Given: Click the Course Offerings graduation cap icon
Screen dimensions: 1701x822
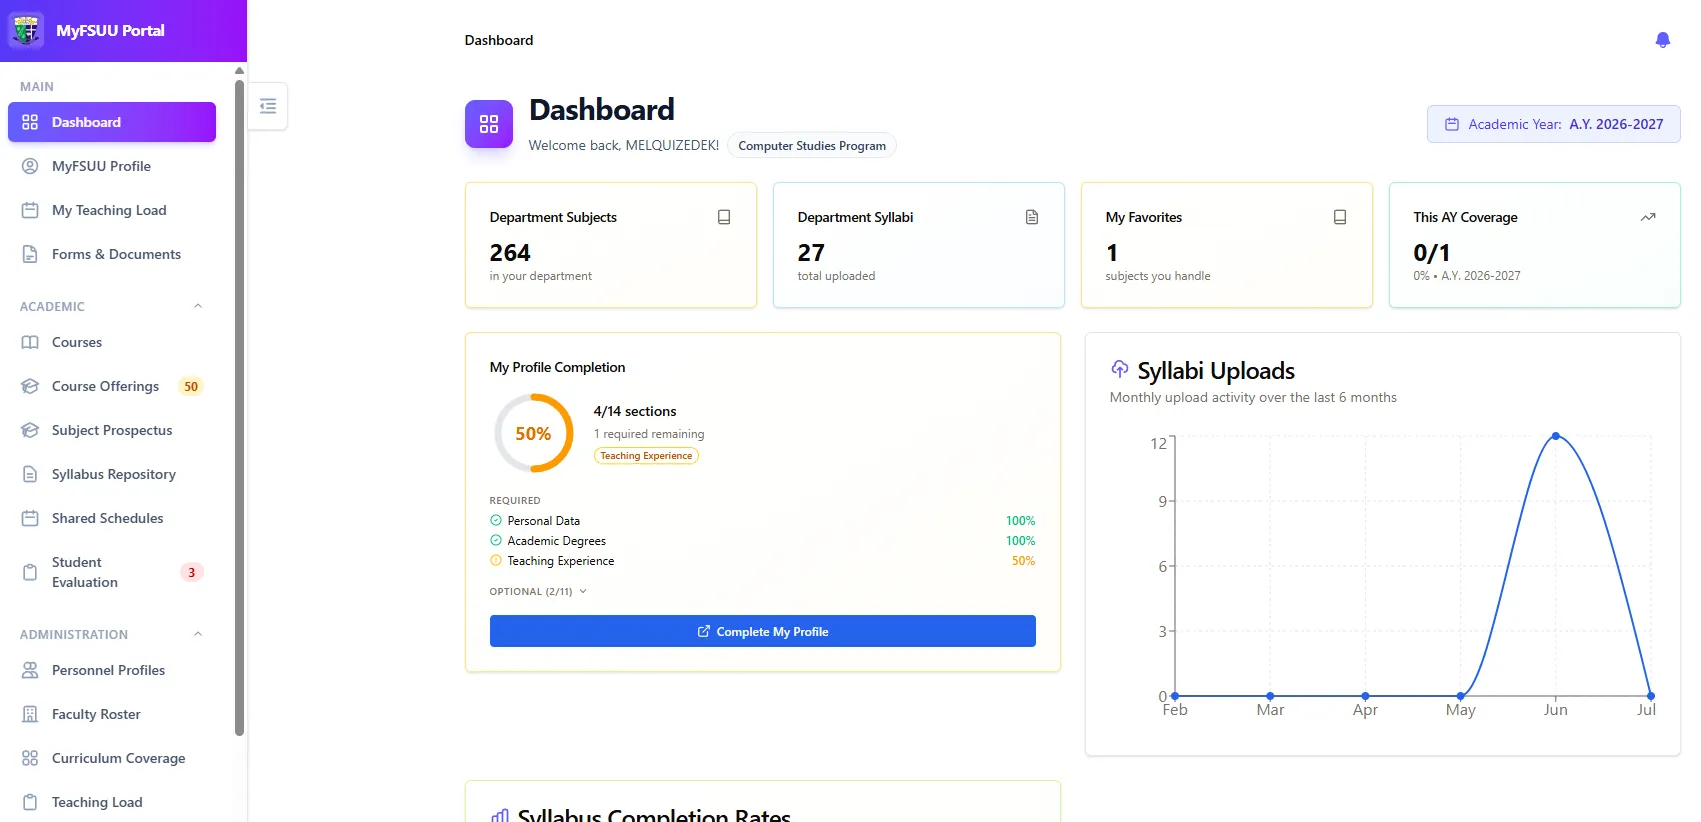Looking at the screenshot, I should pos(30,386).
